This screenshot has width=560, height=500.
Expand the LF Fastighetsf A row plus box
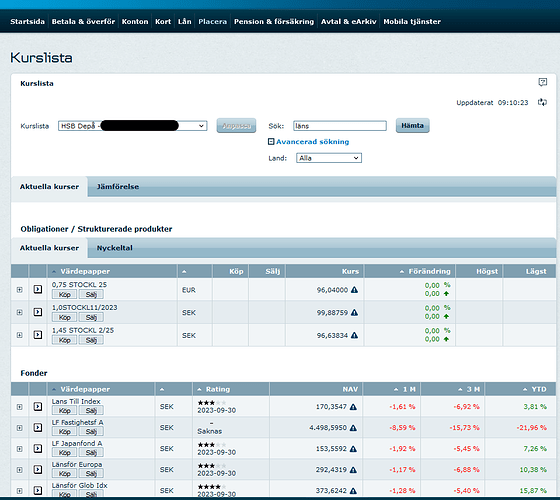pos(20,428)
